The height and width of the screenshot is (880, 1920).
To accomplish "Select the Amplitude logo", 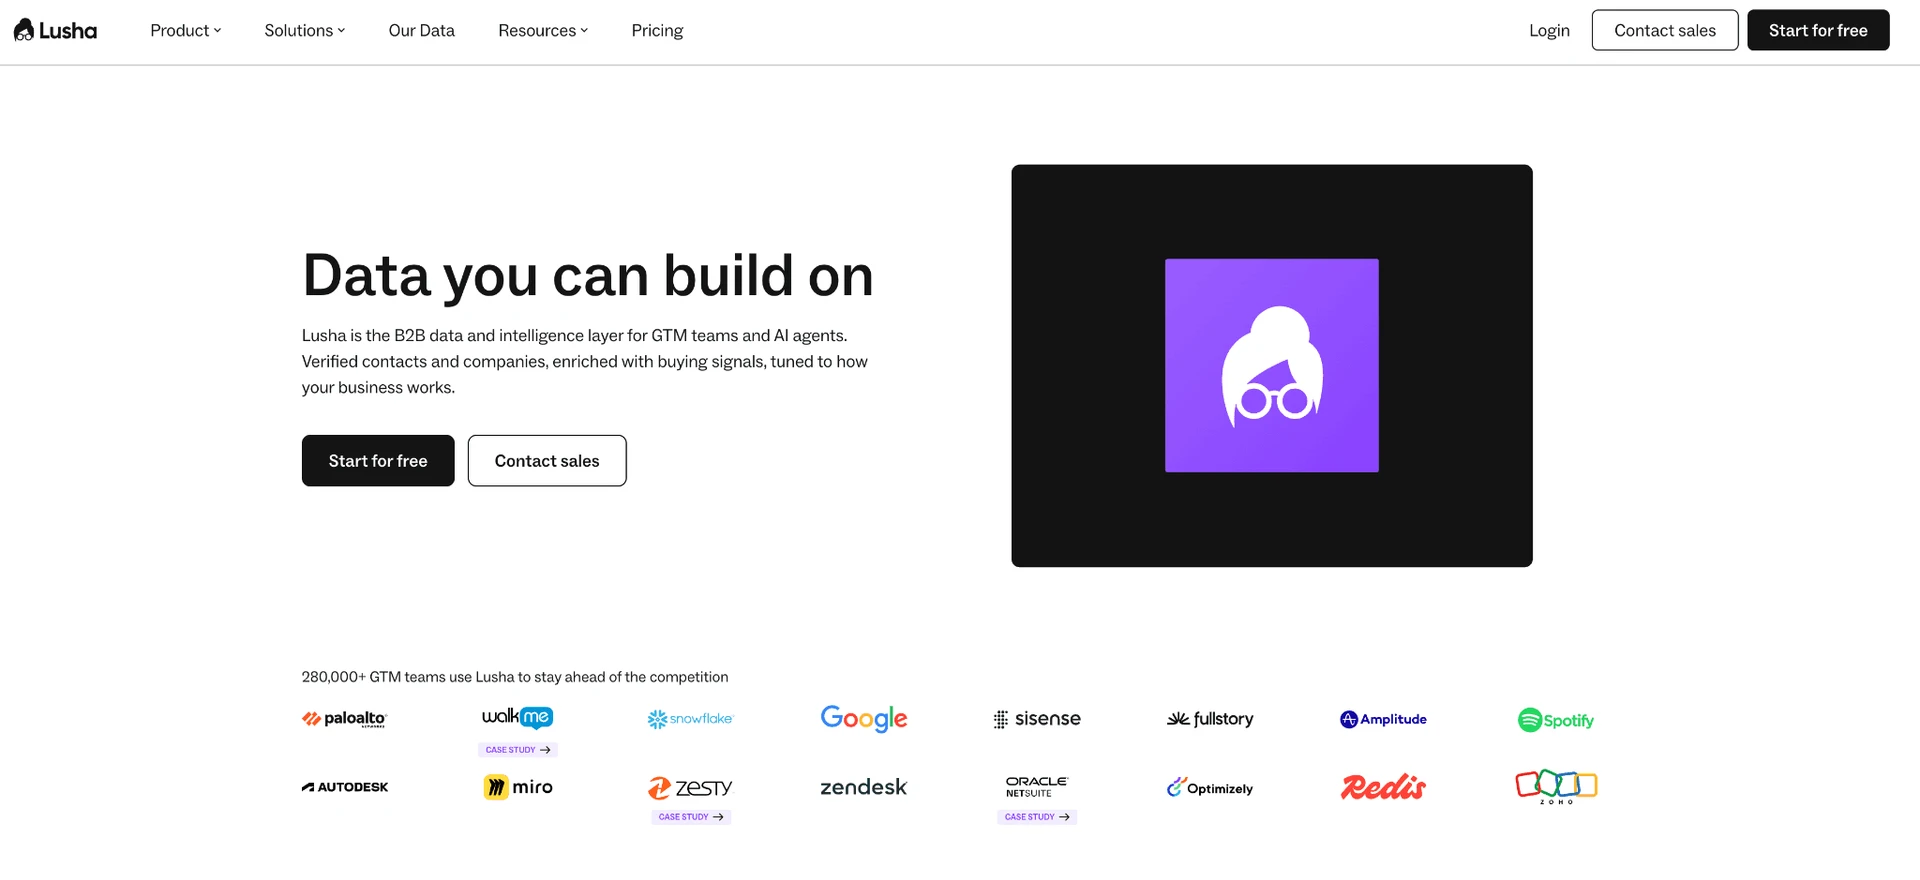I will 1383,719.
